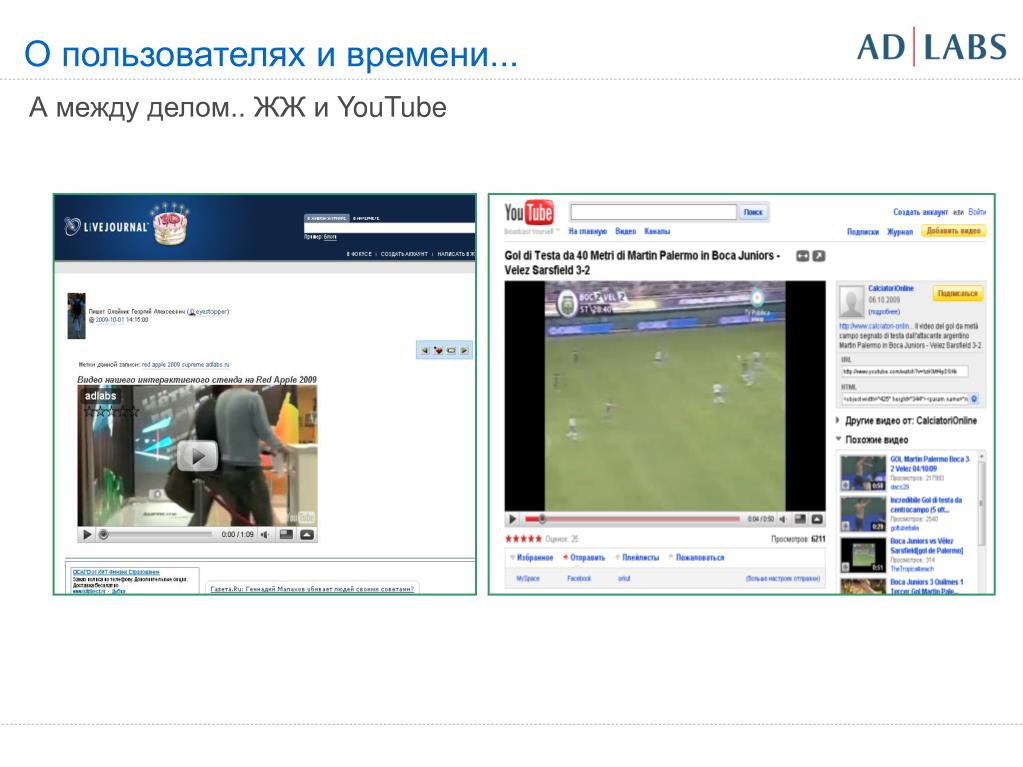Open Boca Juniors vs Vélez Sarsfield related video

coord(926,545)
